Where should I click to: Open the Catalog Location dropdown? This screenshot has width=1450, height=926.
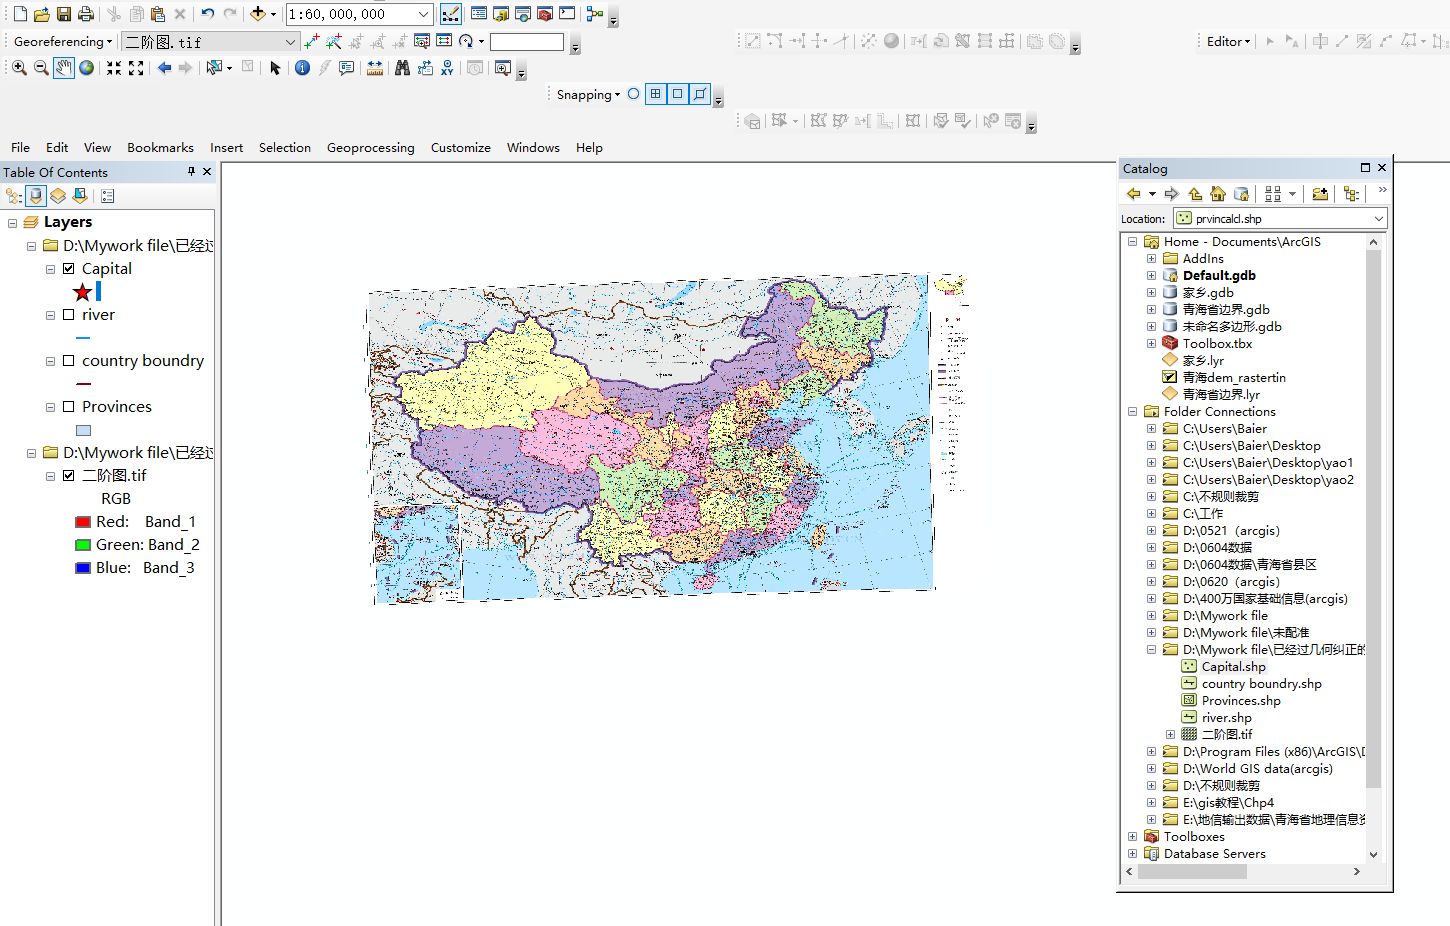pos(1379,219)
